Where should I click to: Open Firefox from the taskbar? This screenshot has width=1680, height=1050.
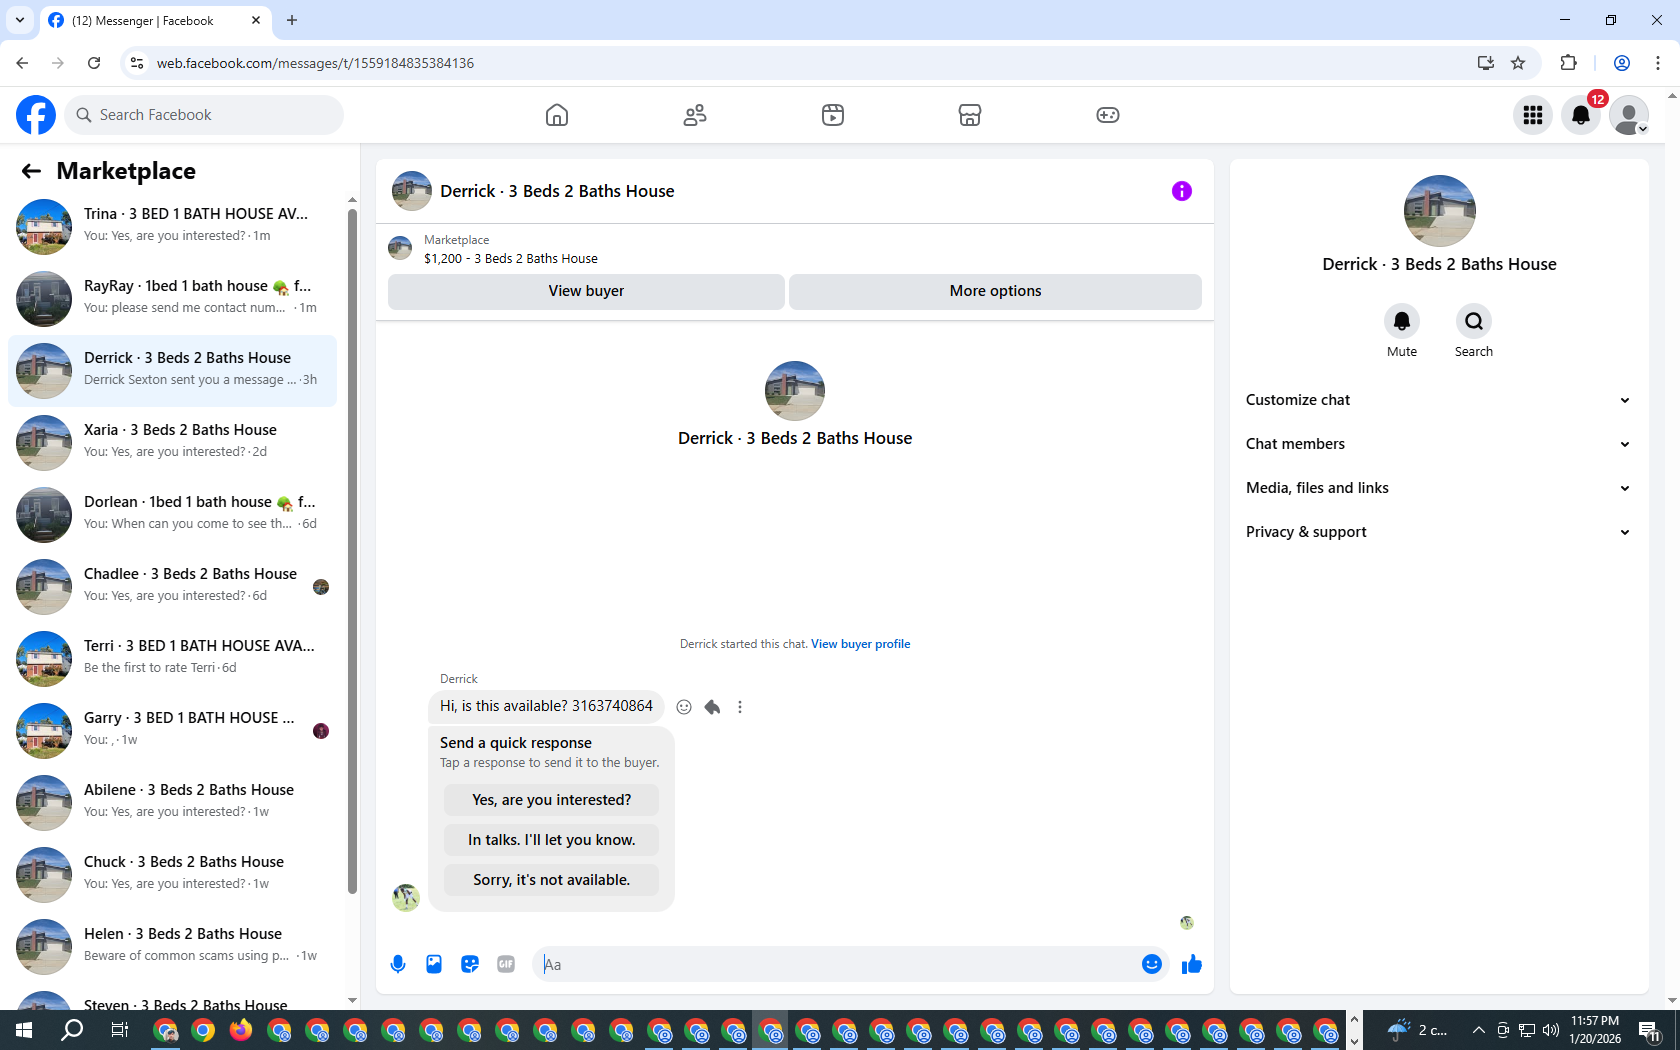(241, 1030)
